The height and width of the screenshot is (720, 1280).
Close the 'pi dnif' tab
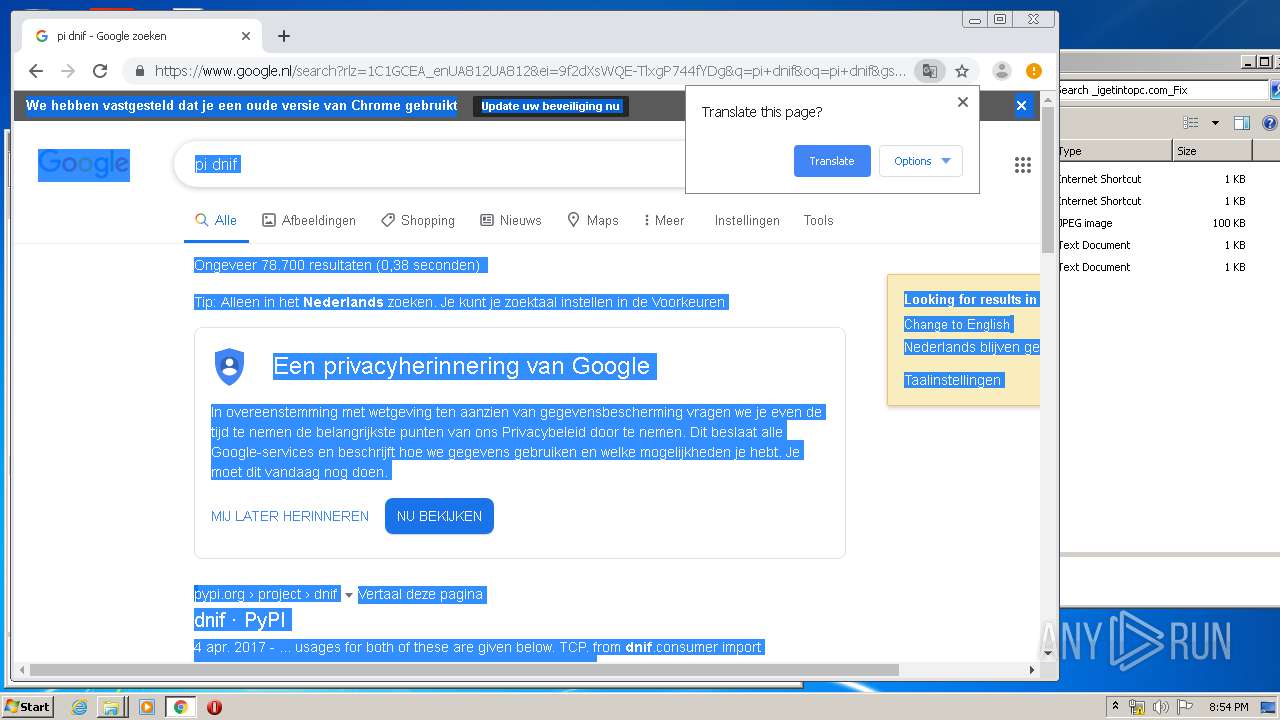click(x=246, y=36)
